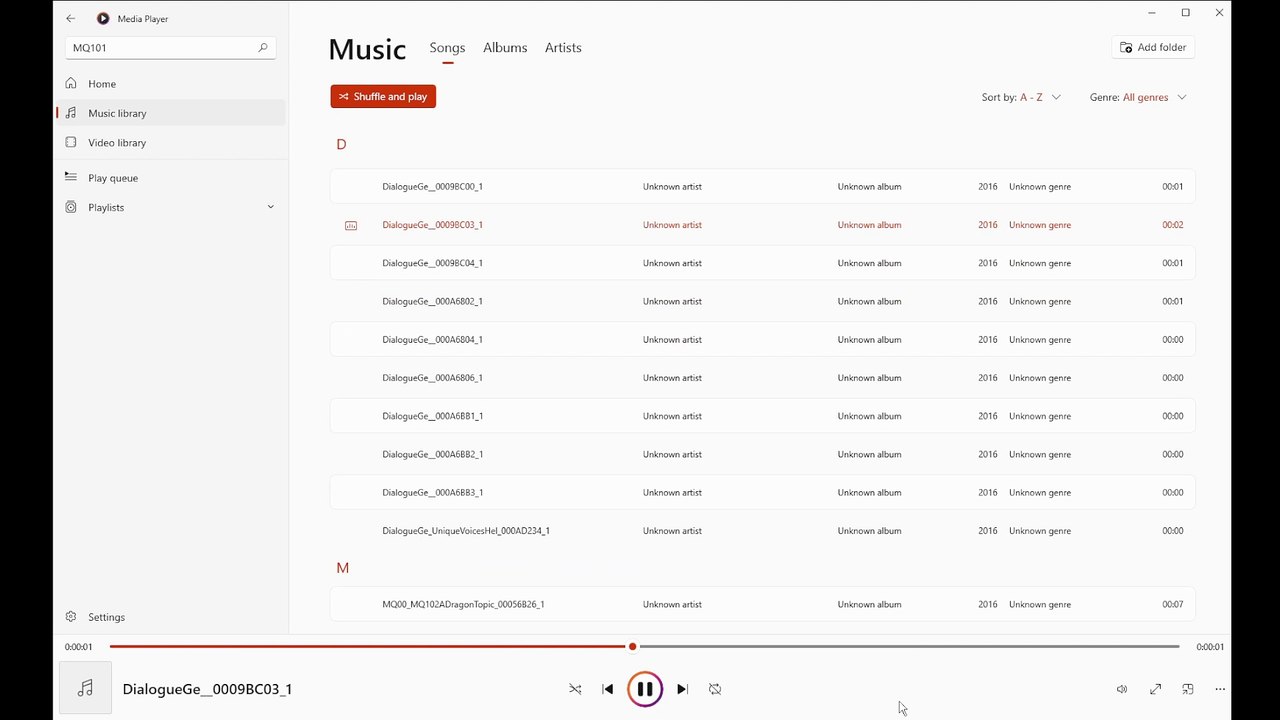This screenshot has height=720, width=1280.
Task: Click the now-playing equalizer icon beside DialogueGe__0009BC03_1
Action: pyautogui.click(x=351, y=225)
